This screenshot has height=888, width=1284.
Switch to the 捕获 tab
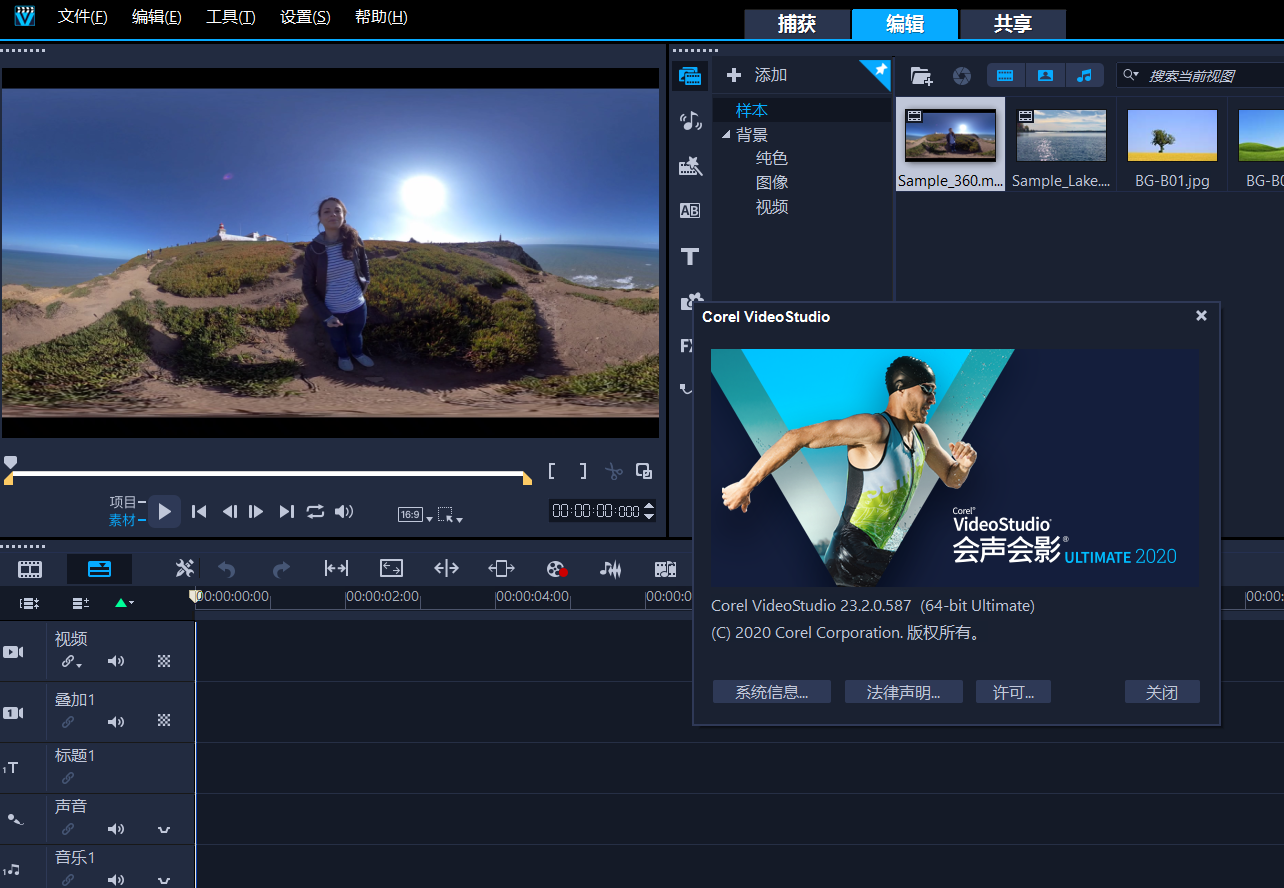pyautogui.click(x=797, y=25)
